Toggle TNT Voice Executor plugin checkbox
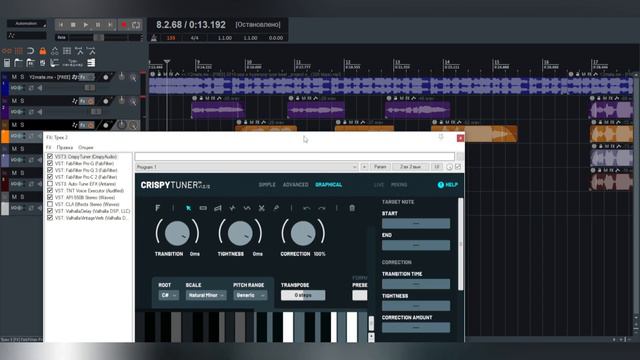Screen dimensions: 640x360 50,191
